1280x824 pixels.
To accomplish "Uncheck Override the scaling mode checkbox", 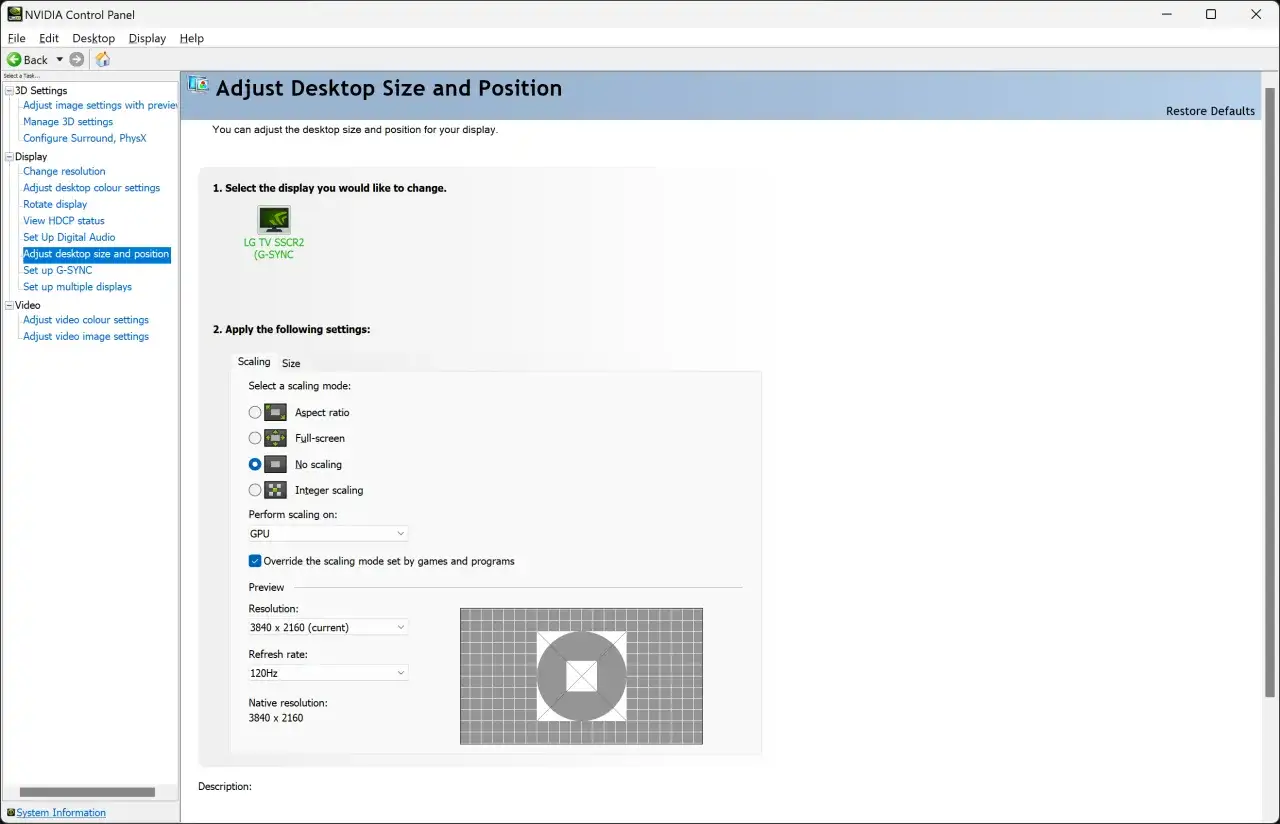I will coord(255,561).
